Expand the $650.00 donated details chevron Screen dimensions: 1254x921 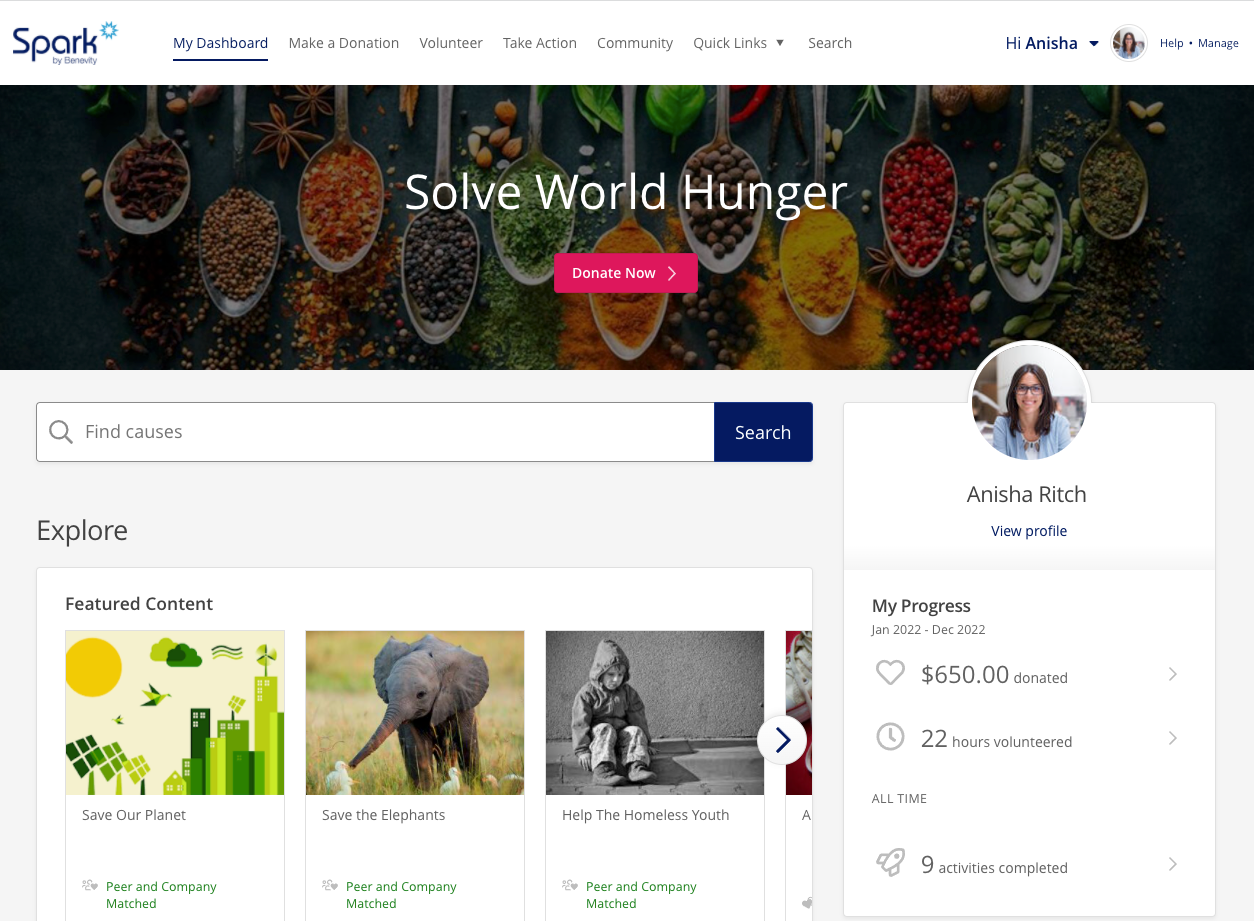(1173, 674)
